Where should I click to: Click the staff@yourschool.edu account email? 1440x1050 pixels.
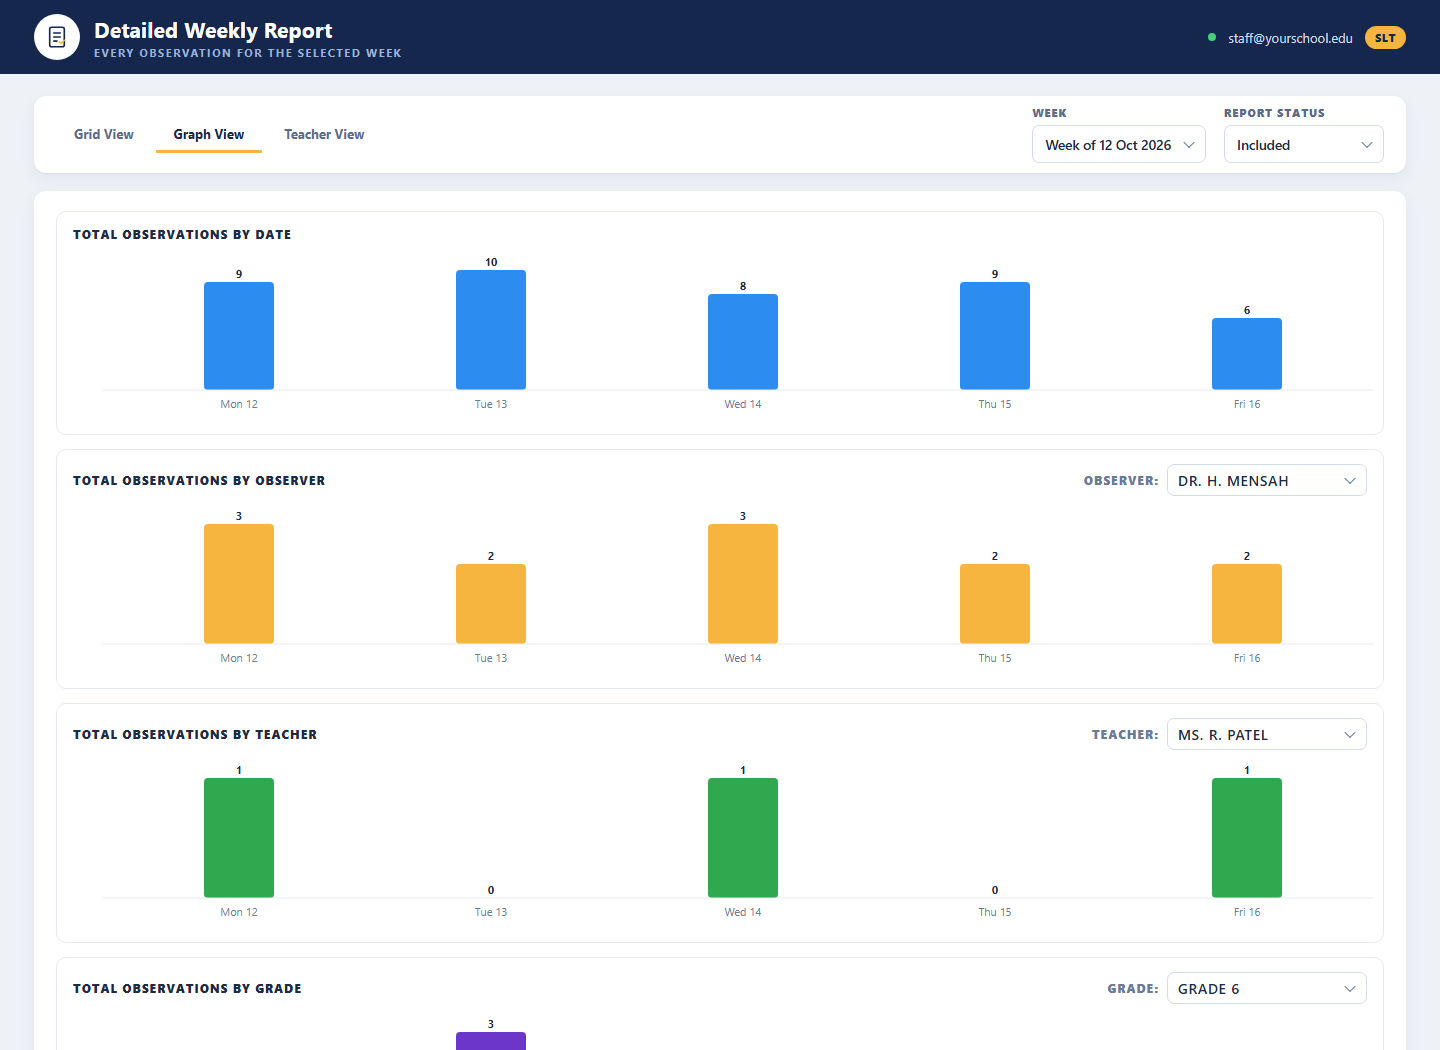click(1290, 38)
